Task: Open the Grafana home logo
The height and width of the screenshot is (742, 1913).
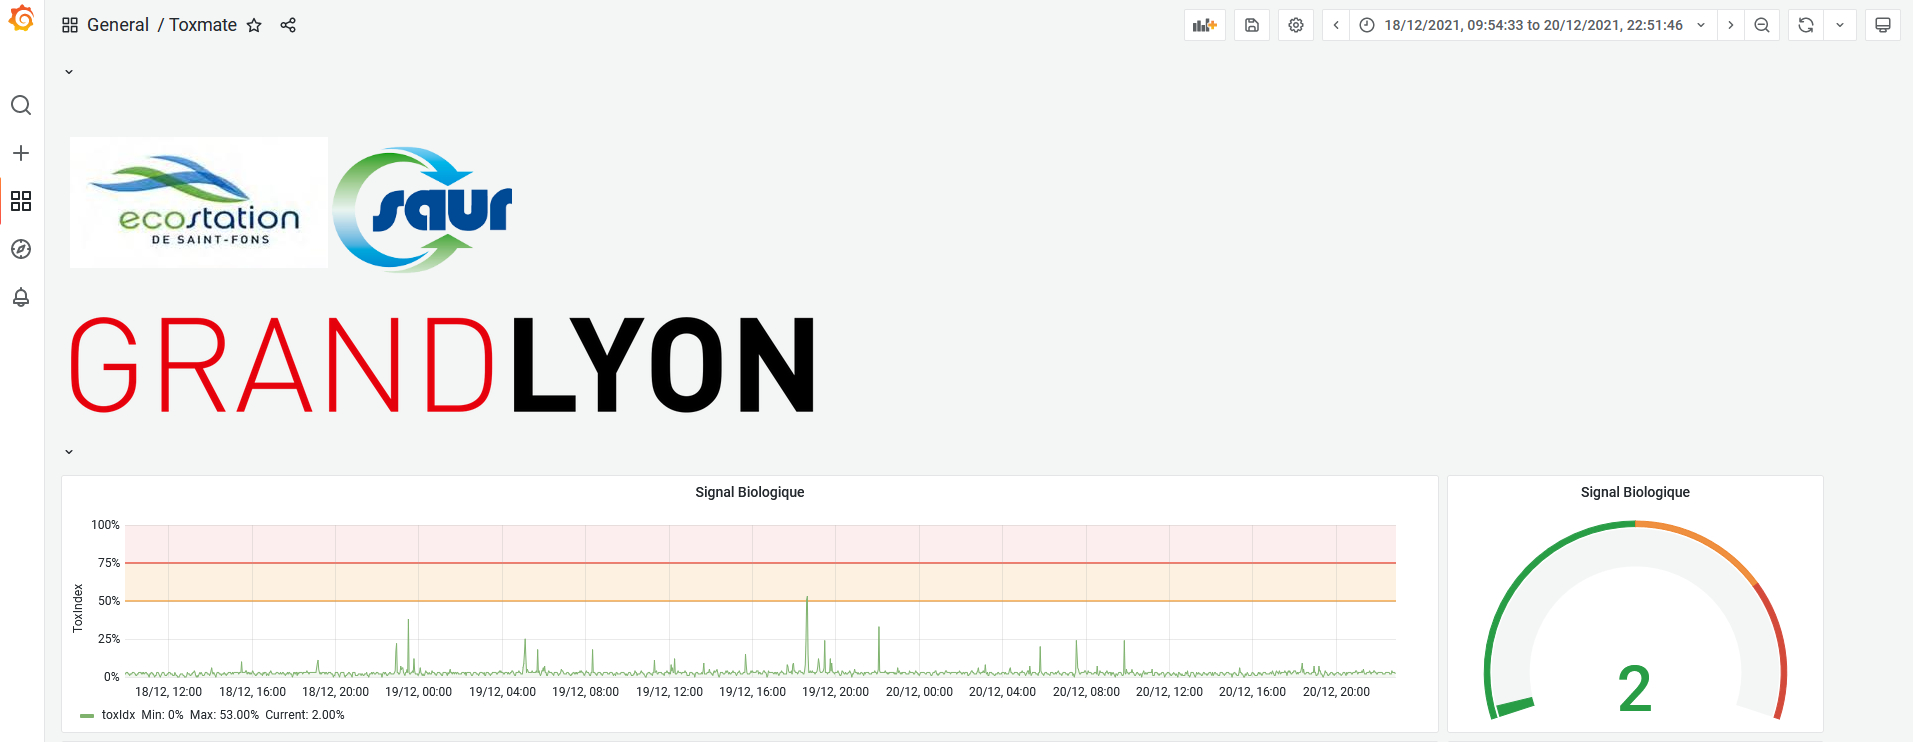Action: point(21,19)
